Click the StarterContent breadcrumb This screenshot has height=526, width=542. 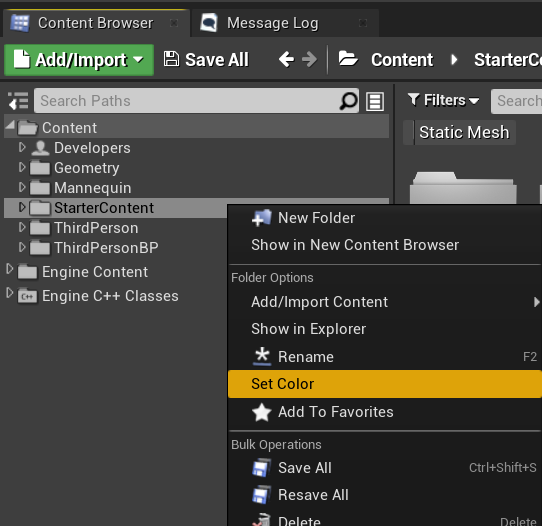(507, 60)
